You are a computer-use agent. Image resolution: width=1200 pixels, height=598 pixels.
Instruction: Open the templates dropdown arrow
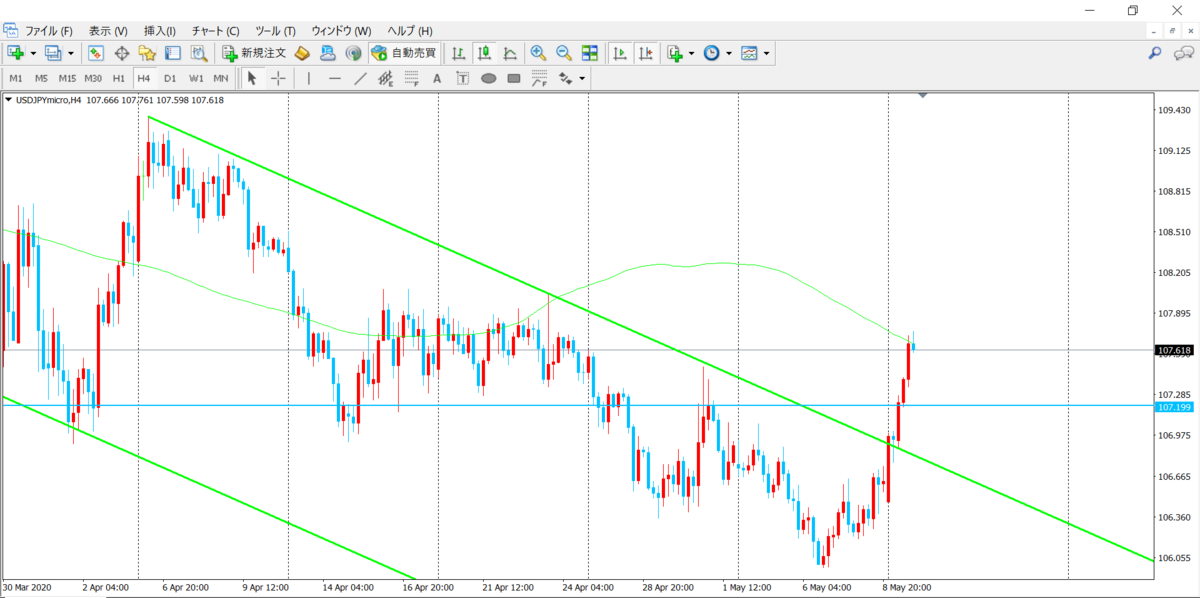[766, 53]
